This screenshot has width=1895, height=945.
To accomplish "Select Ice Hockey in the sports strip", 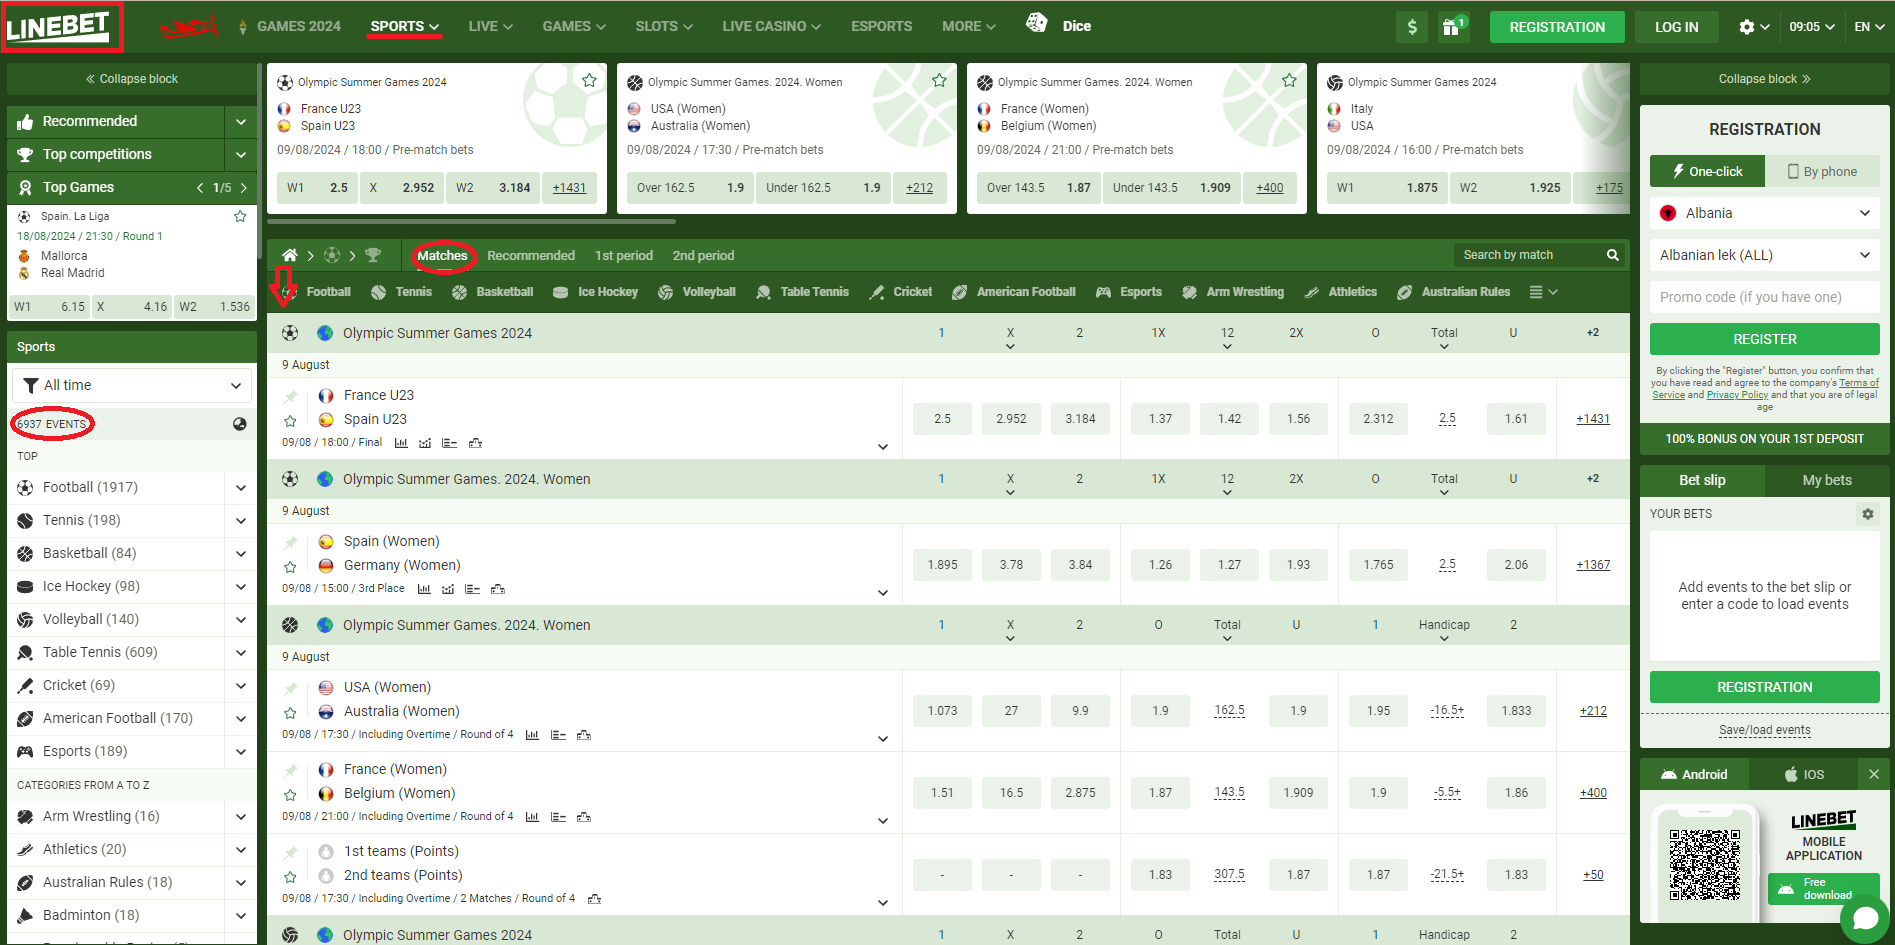I will pos(595,292).
